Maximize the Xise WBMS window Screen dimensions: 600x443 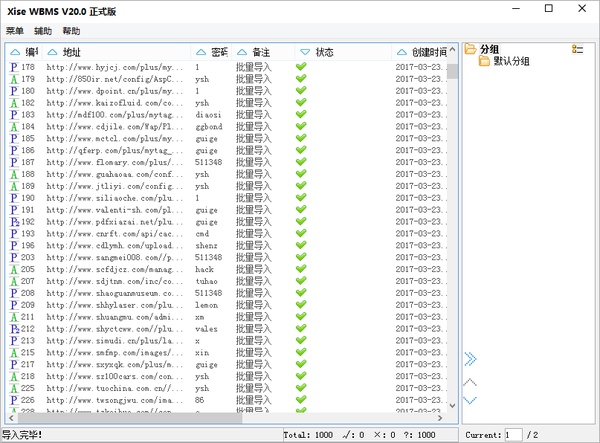549,8
